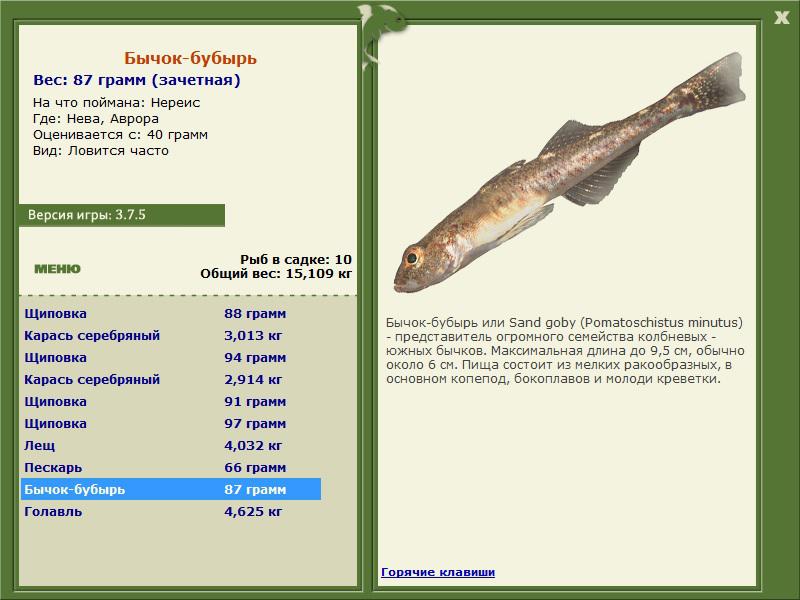Click the Pomatoschistus minutus description text
The image size is (800, 600).
pos(565,351)
